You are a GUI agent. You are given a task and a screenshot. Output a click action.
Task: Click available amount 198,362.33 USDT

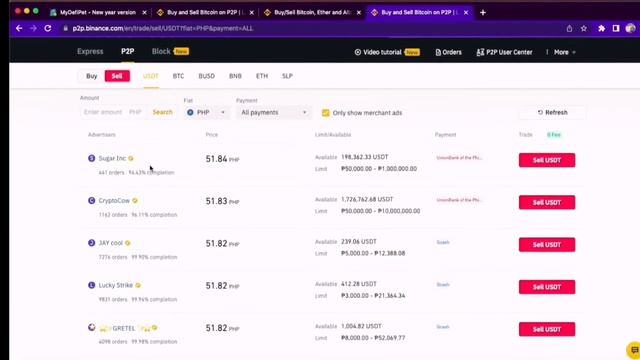pos(364,157)
